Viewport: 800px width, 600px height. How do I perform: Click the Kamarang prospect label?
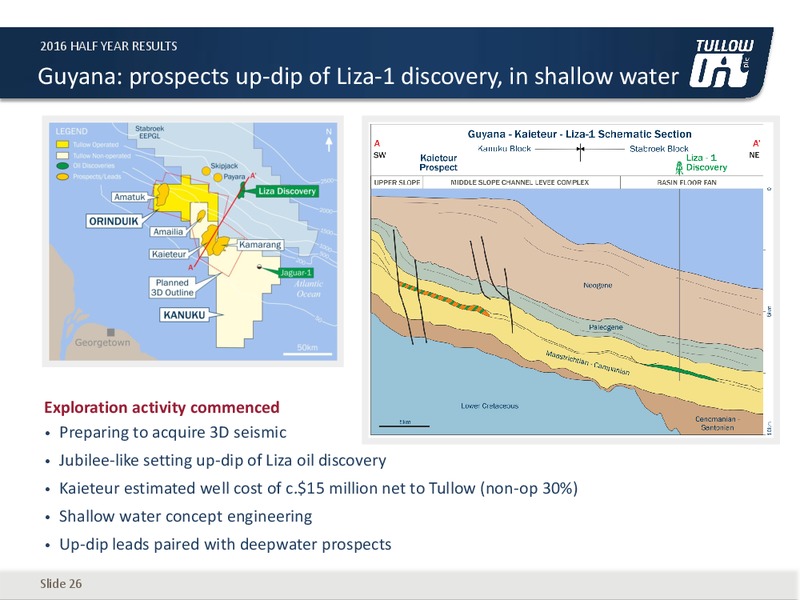tap(260, 244)
